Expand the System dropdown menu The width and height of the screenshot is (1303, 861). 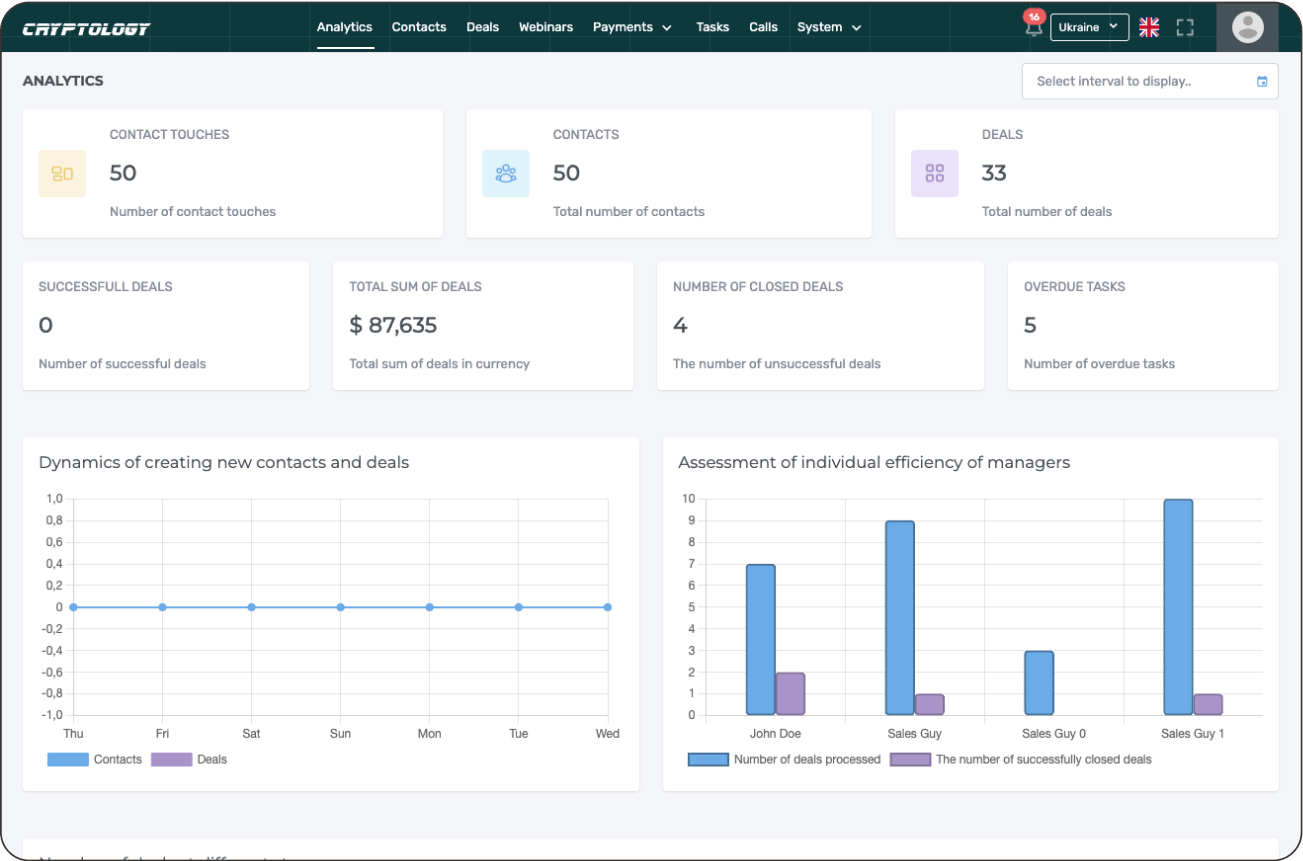pyautogui.click(x=829, y=27)
